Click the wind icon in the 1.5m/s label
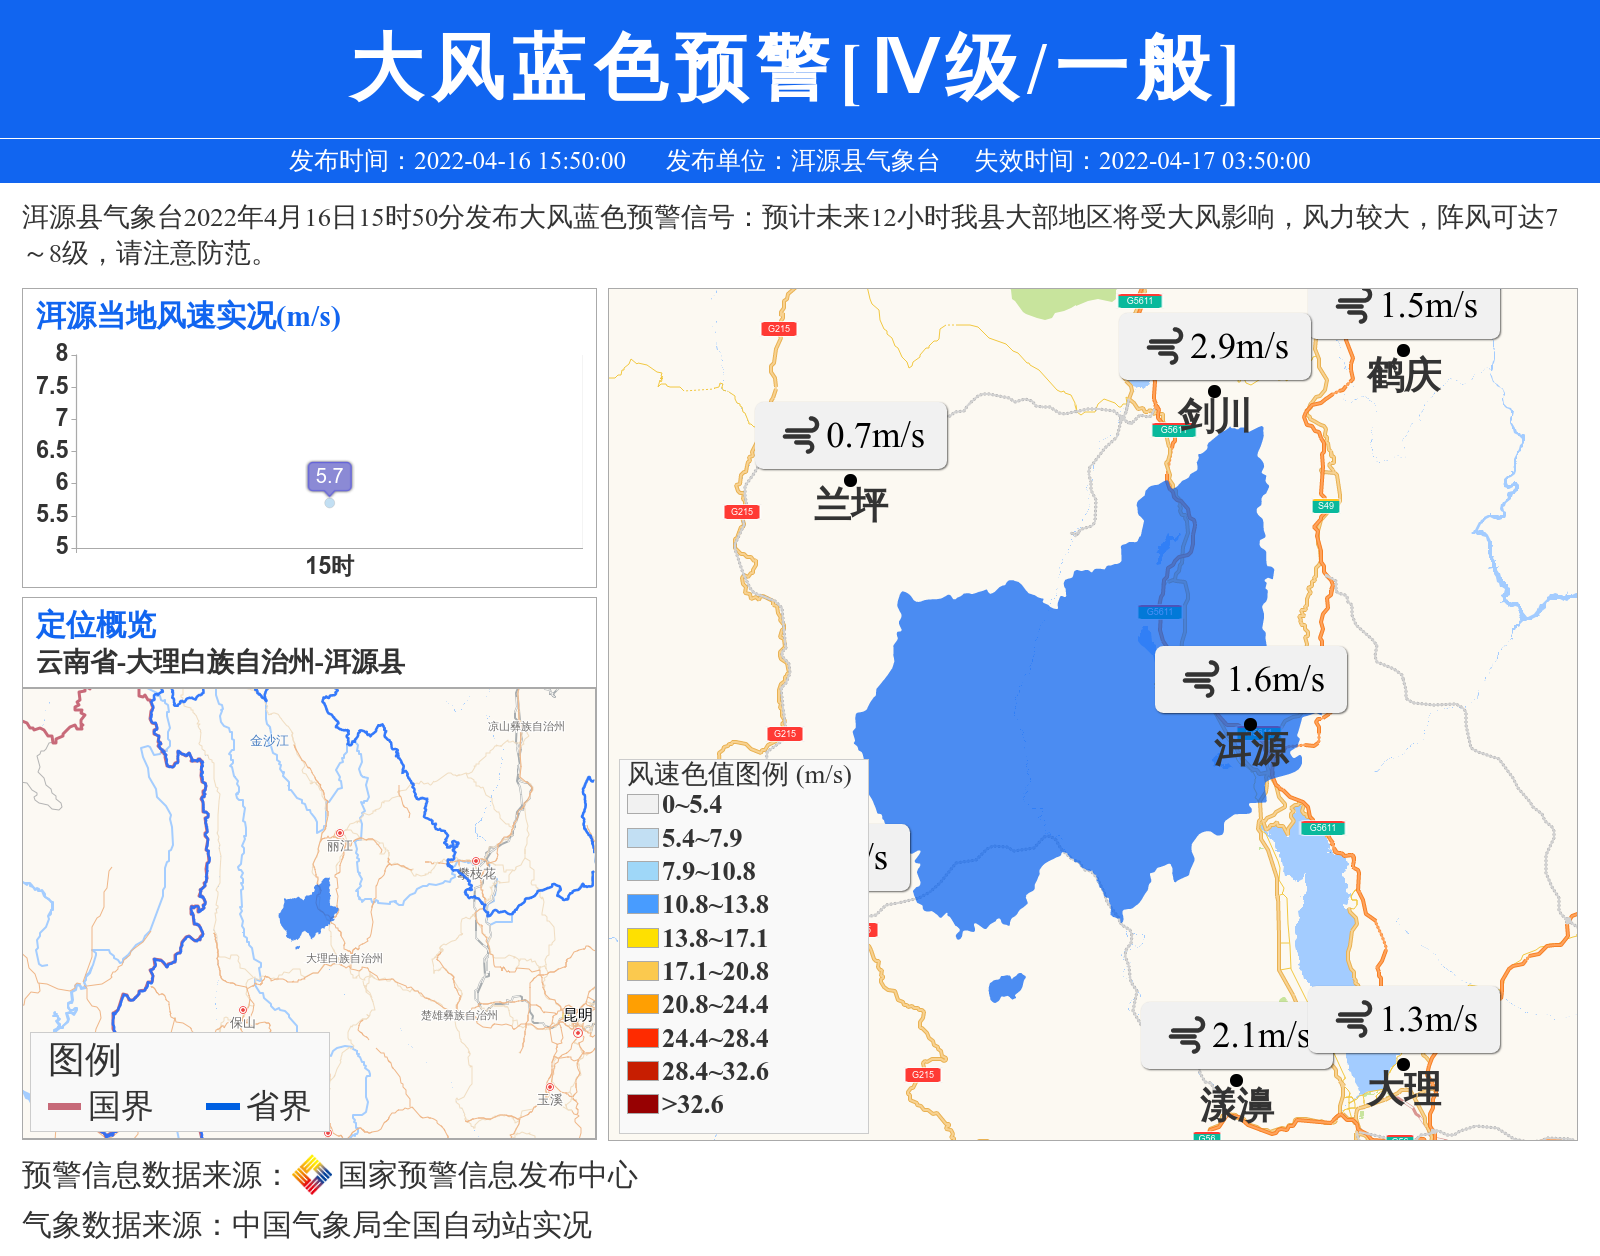The height and width of the screenshot is (1256, 1600). [1354, 306]
